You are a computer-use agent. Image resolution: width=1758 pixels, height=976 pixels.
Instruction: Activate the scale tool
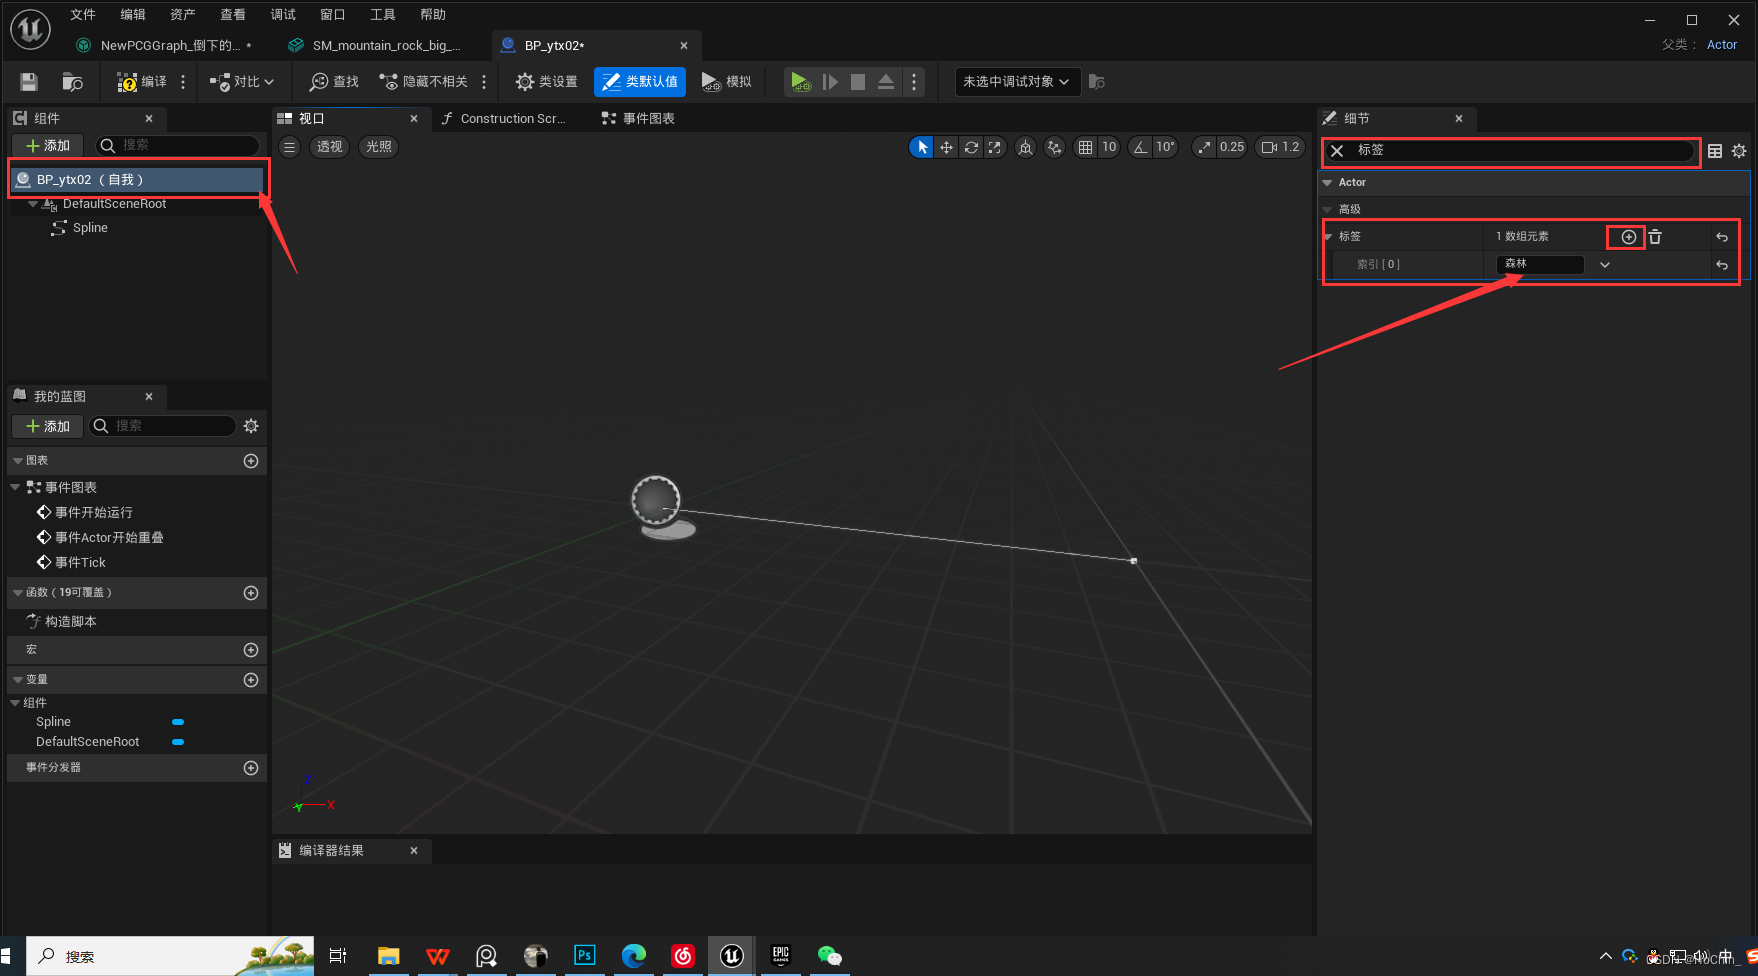[995, 147]
